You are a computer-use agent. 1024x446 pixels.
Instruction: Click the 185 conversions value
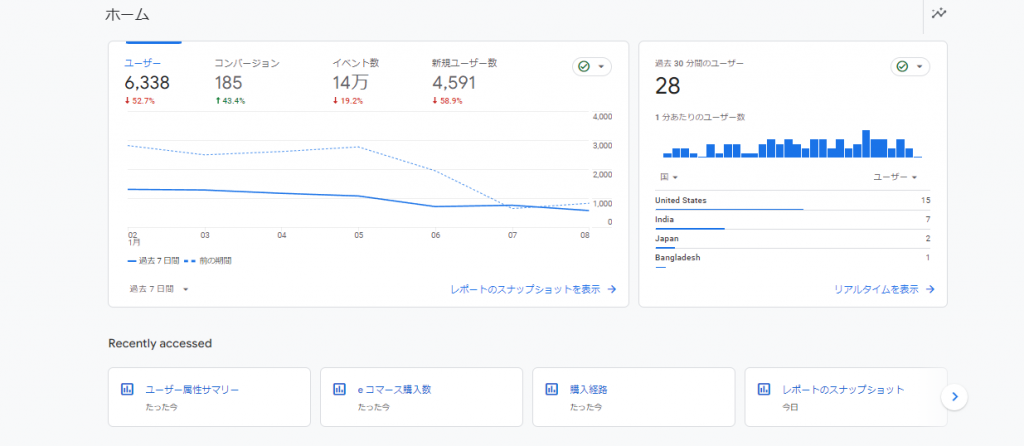click(228, 83)
